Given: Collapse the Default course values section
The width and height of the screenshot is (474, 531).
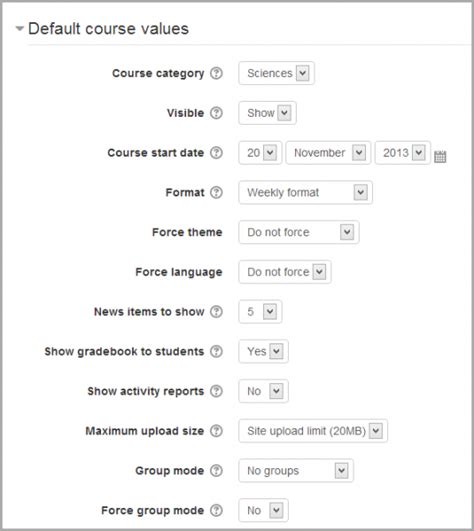Looking at the screenshot, I should coord(20,28).
